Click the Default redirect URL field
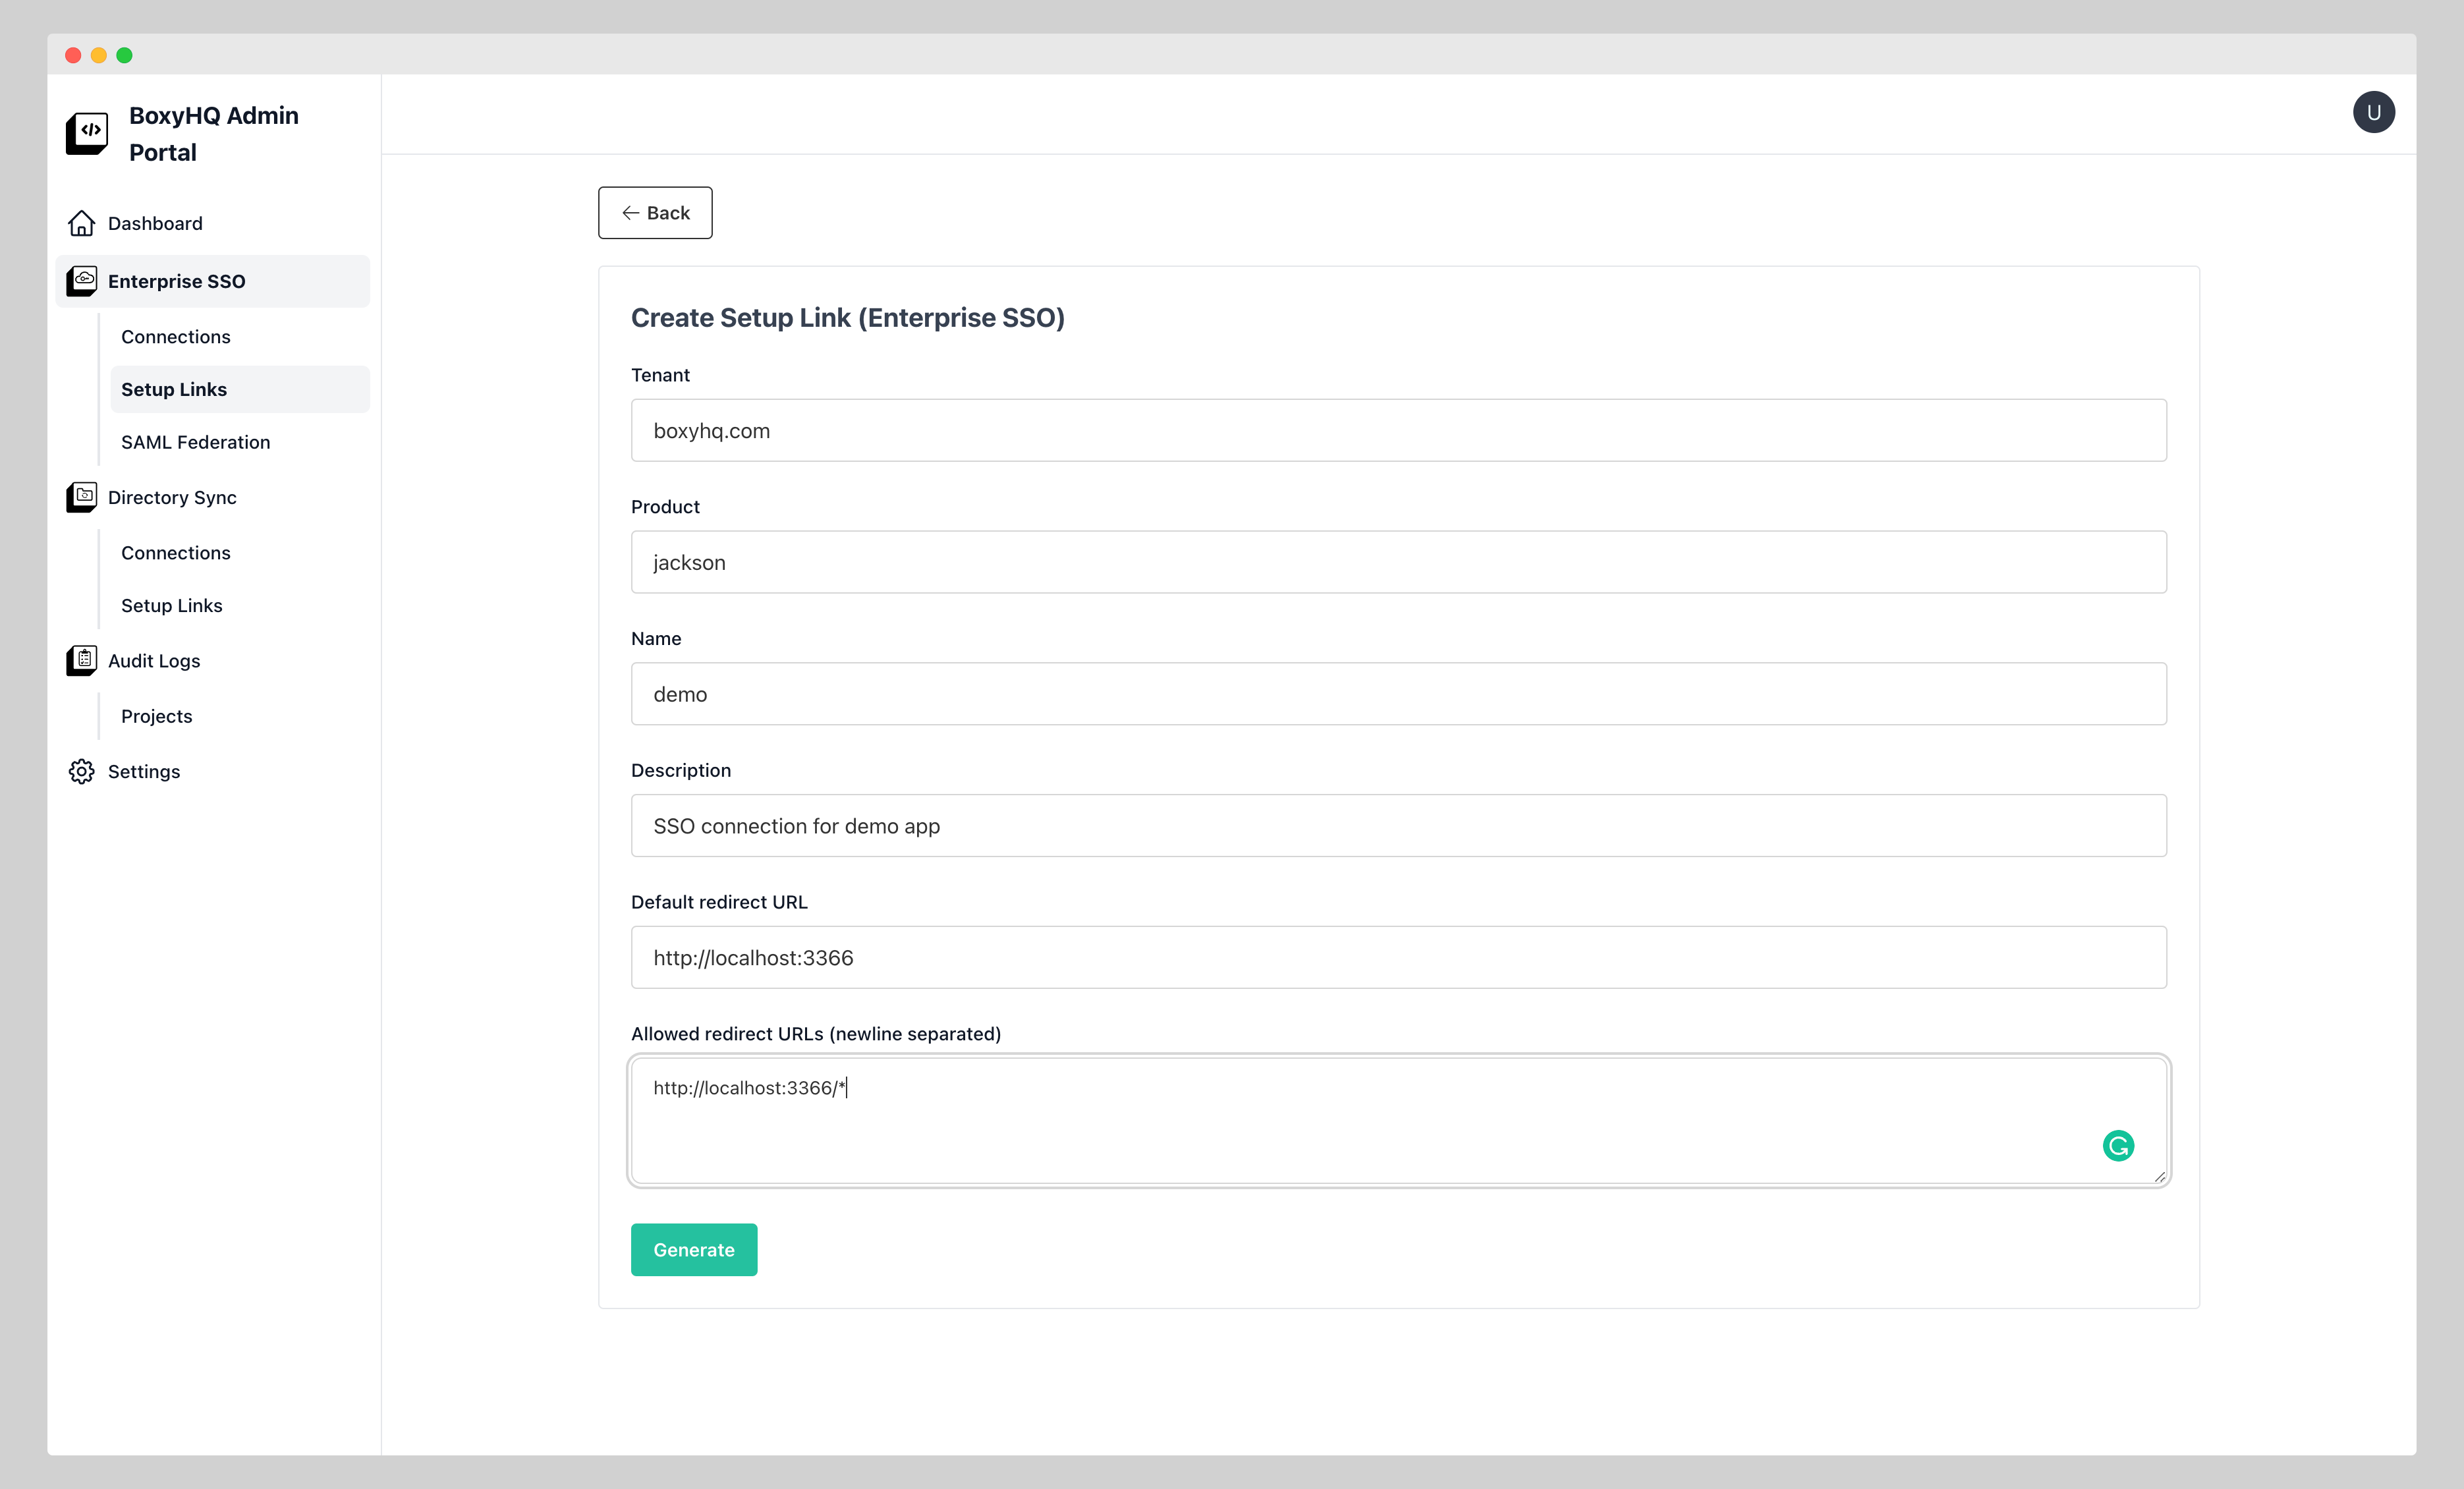Viewport: 2464px width, 1489px height. [1398, 957]
